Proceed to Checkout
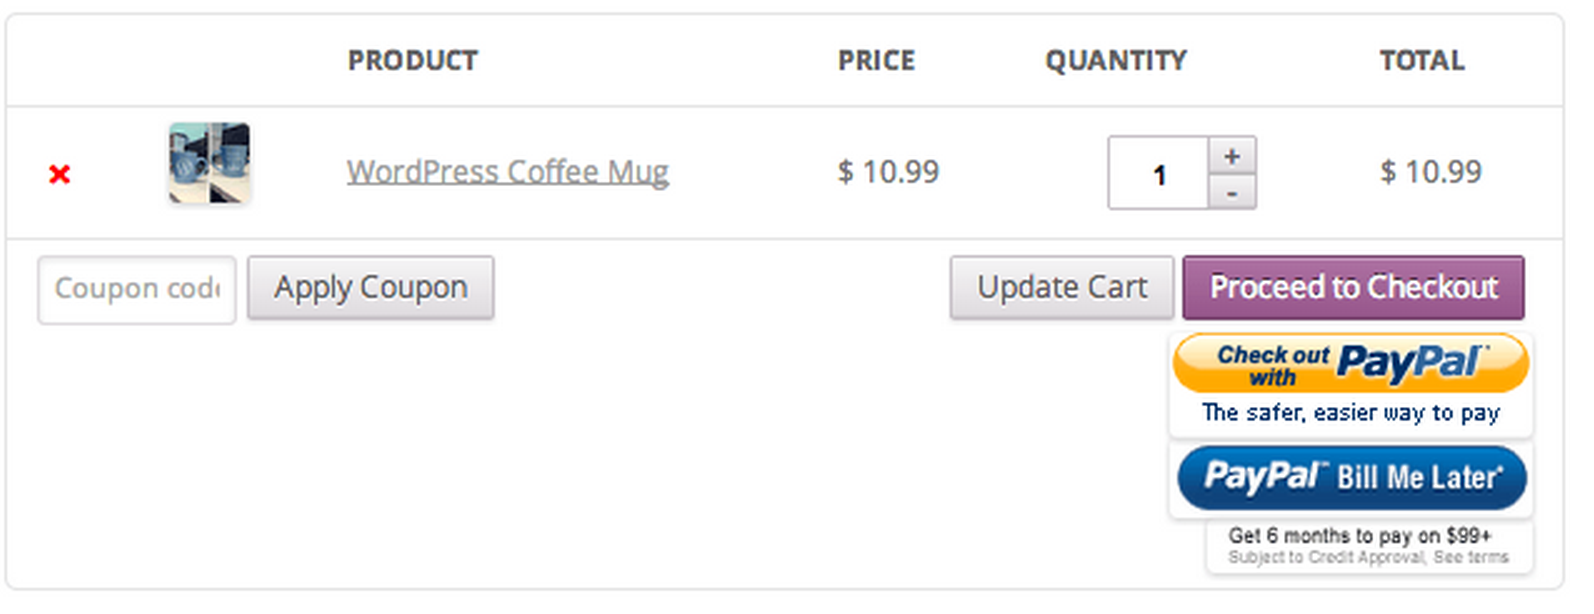 [1353, 288]
